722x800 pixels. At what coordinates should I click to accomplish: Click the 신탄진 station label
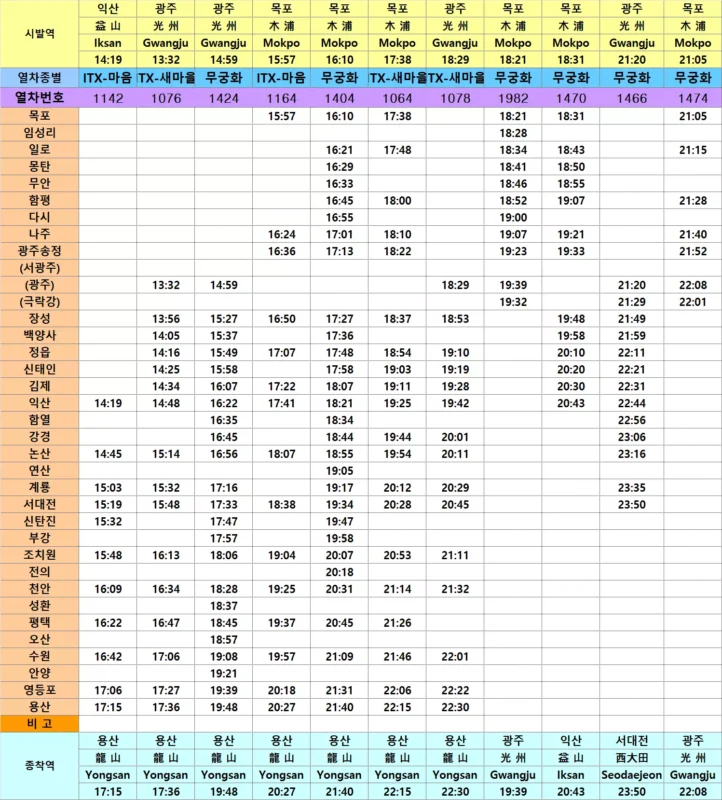[39, 521]
